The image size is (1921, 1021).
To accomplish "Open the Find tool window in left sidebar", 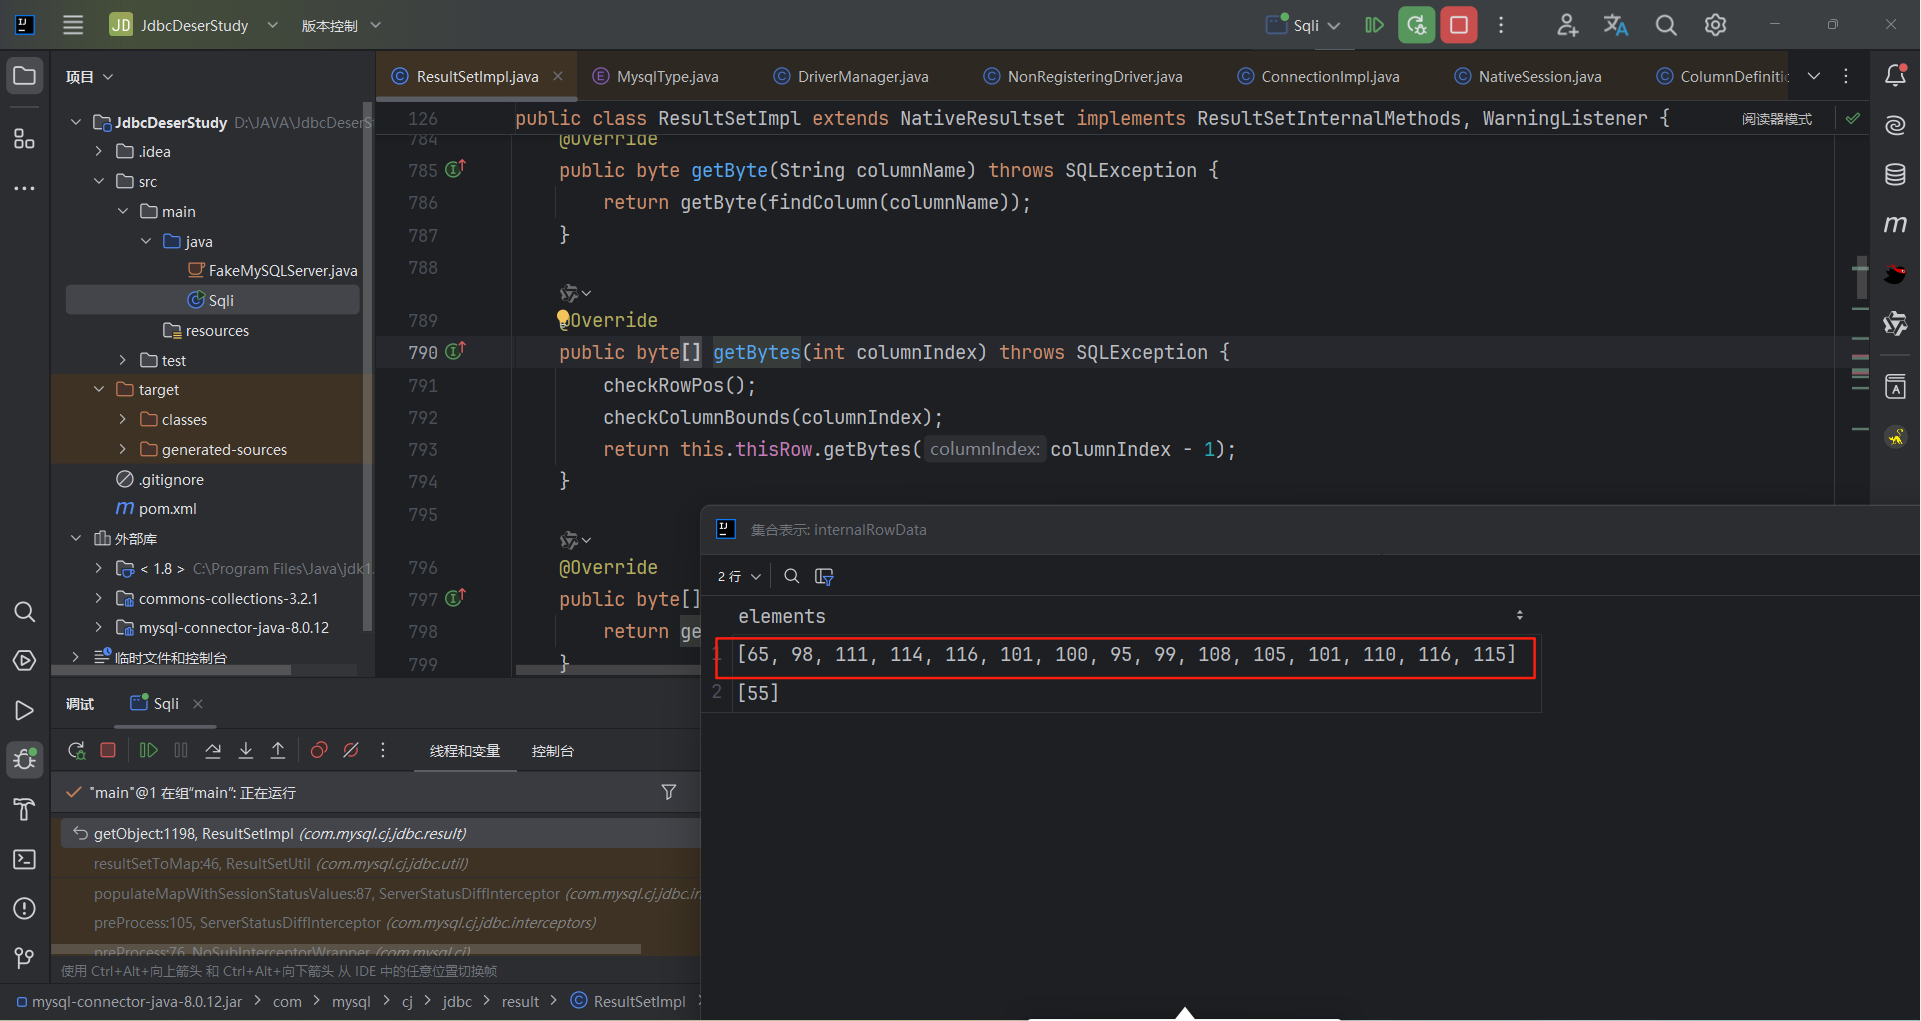I will click(25, 611).
